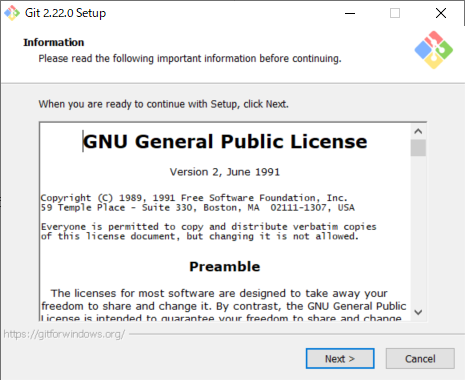Image resolution: width=465 pixels, height=380 pixels.
Task: Click the Git icon in the title bar
Action: [12, 13]
